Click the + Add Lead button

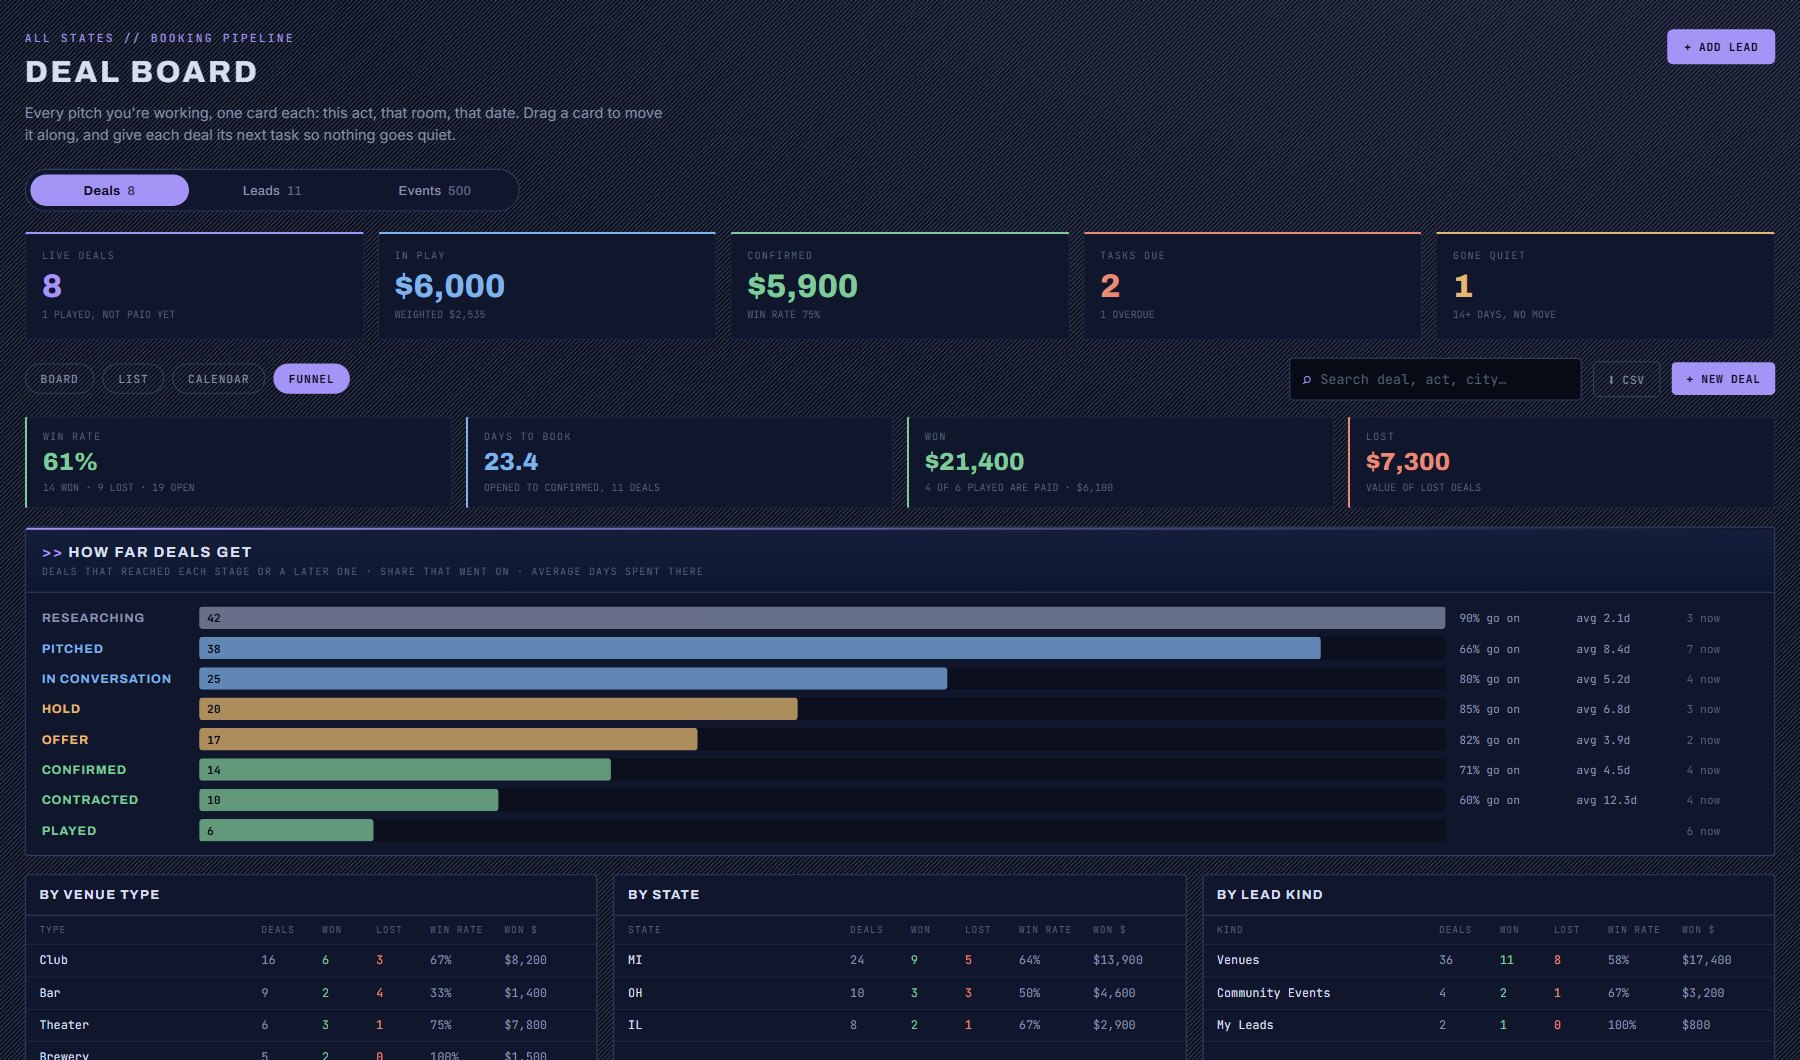[x=1720, y=47]
